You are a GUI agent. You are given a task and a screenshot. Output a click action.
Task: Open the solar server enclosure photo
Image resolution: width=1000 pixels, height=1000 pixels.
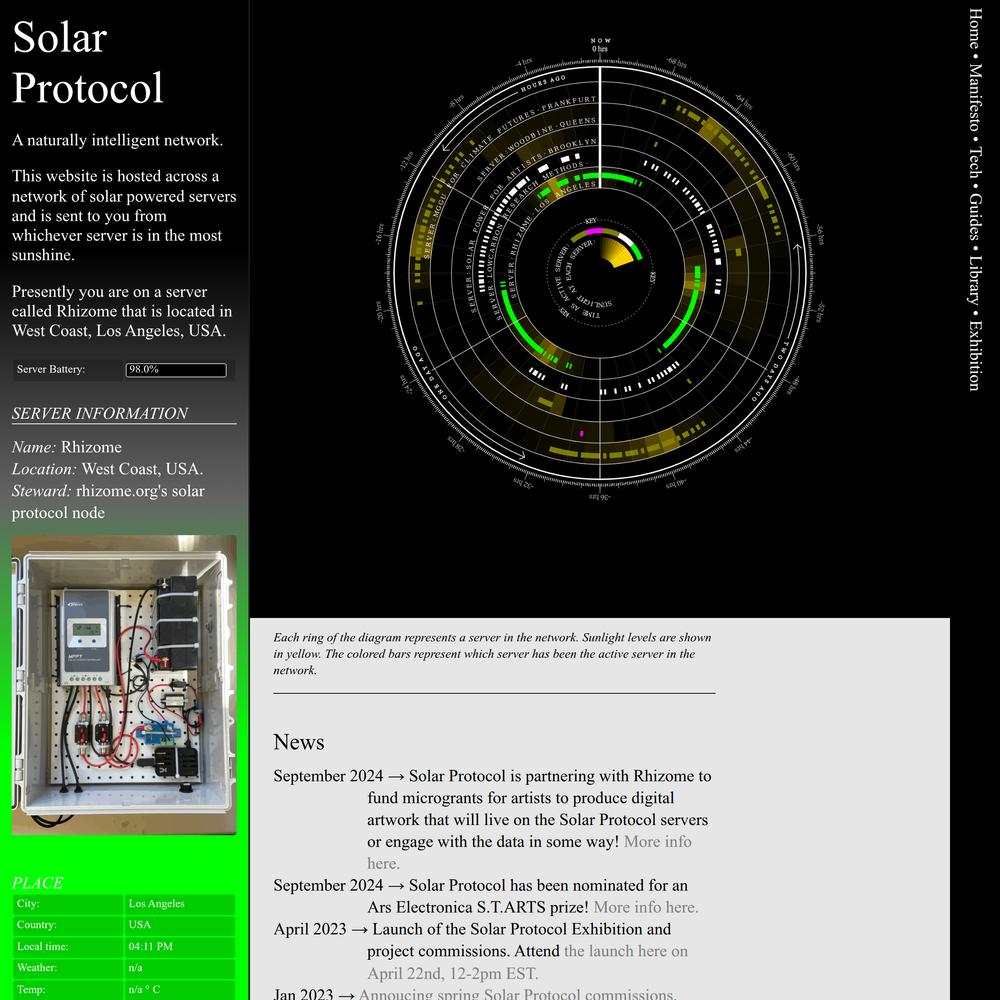124,684
